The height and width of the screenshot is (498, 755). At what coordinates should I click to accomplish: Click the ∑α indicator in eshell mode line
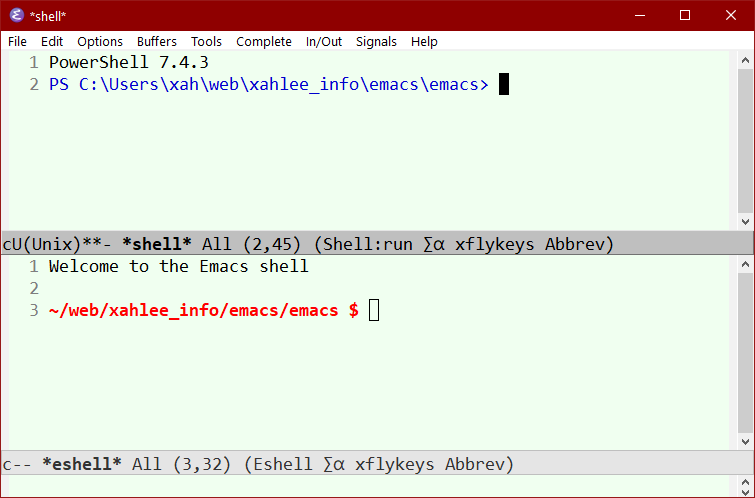[334, 464]
